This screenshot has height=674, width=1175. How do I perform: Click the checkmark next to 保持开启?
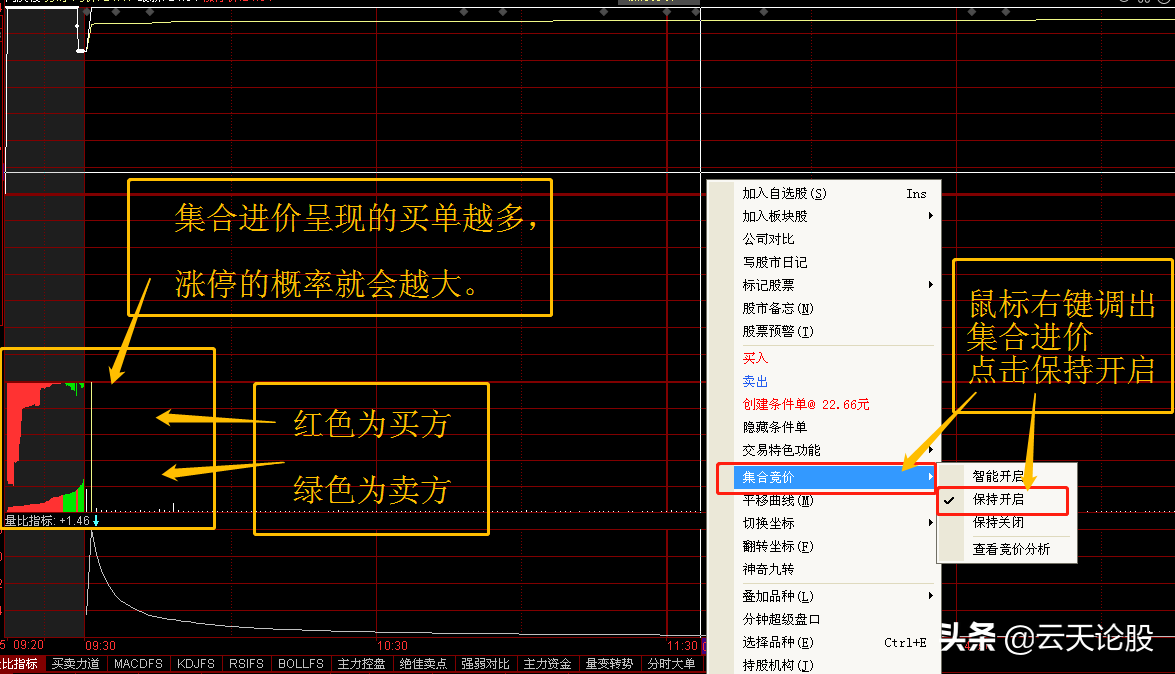click(949, 500)
